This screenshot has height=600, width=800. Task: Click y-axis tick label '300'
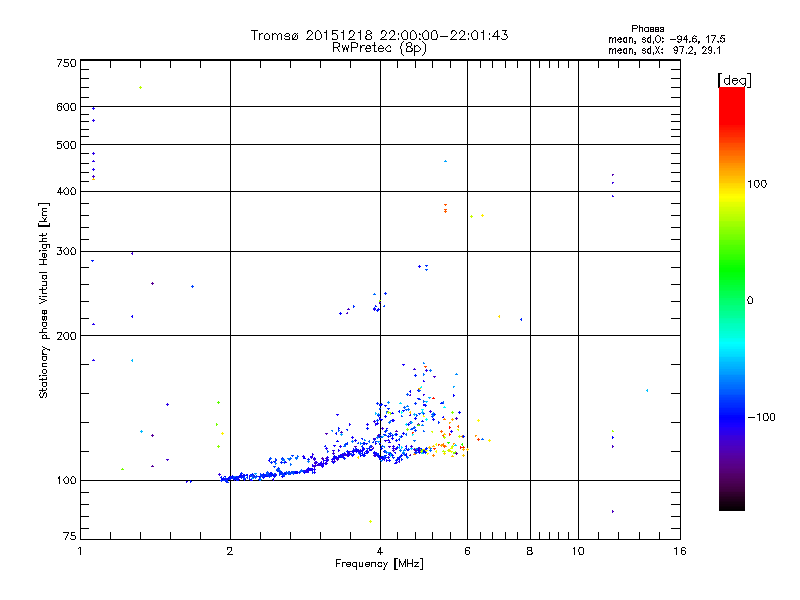tap(66, 252)
